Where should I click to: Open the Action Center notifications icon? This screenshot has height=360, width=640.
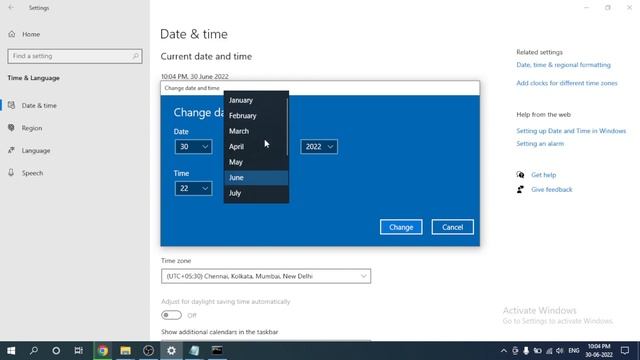[x=625, y=351]
